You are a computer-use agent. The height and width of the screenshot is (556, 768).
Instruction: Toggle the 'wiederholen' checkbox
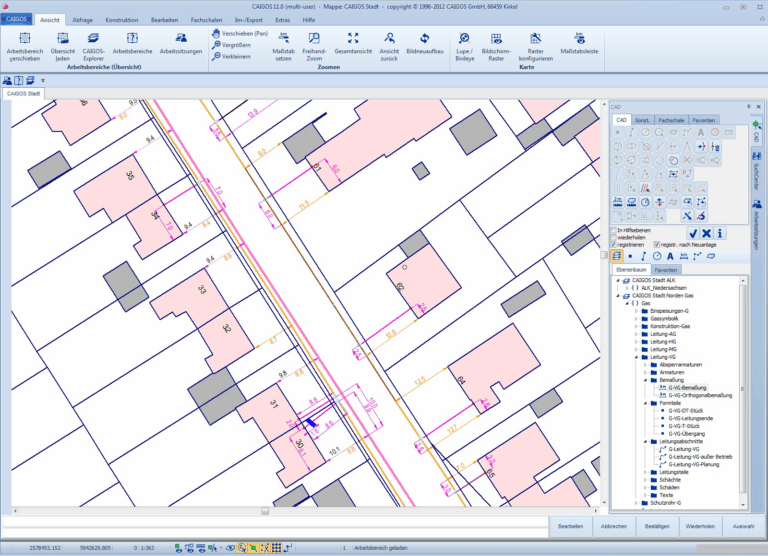(614, 237)
